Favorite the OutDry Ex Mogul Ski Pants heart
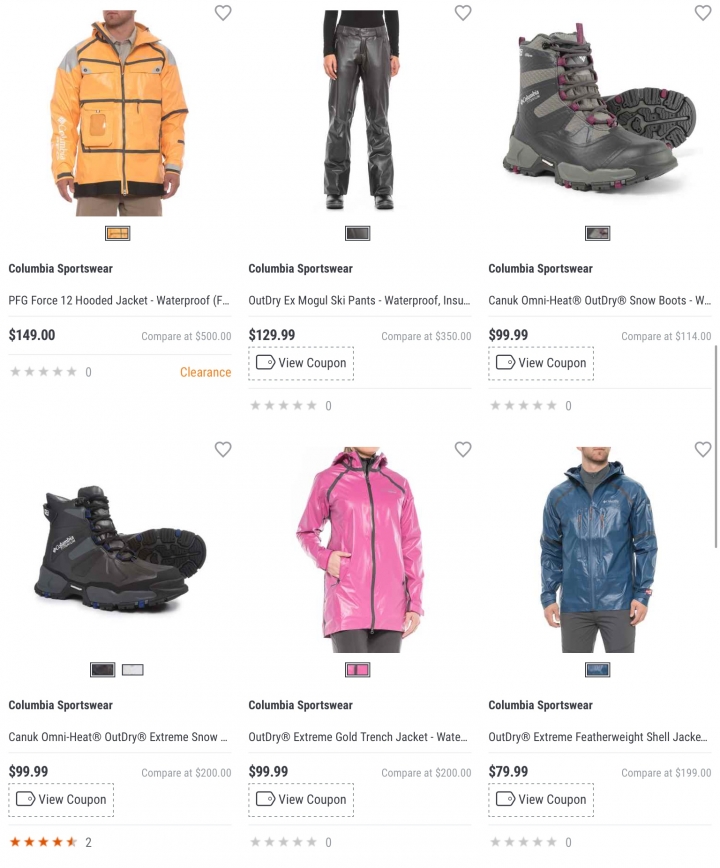Viewport: 720px width, 868px height. pyautogui.click(x=463, y=13)
